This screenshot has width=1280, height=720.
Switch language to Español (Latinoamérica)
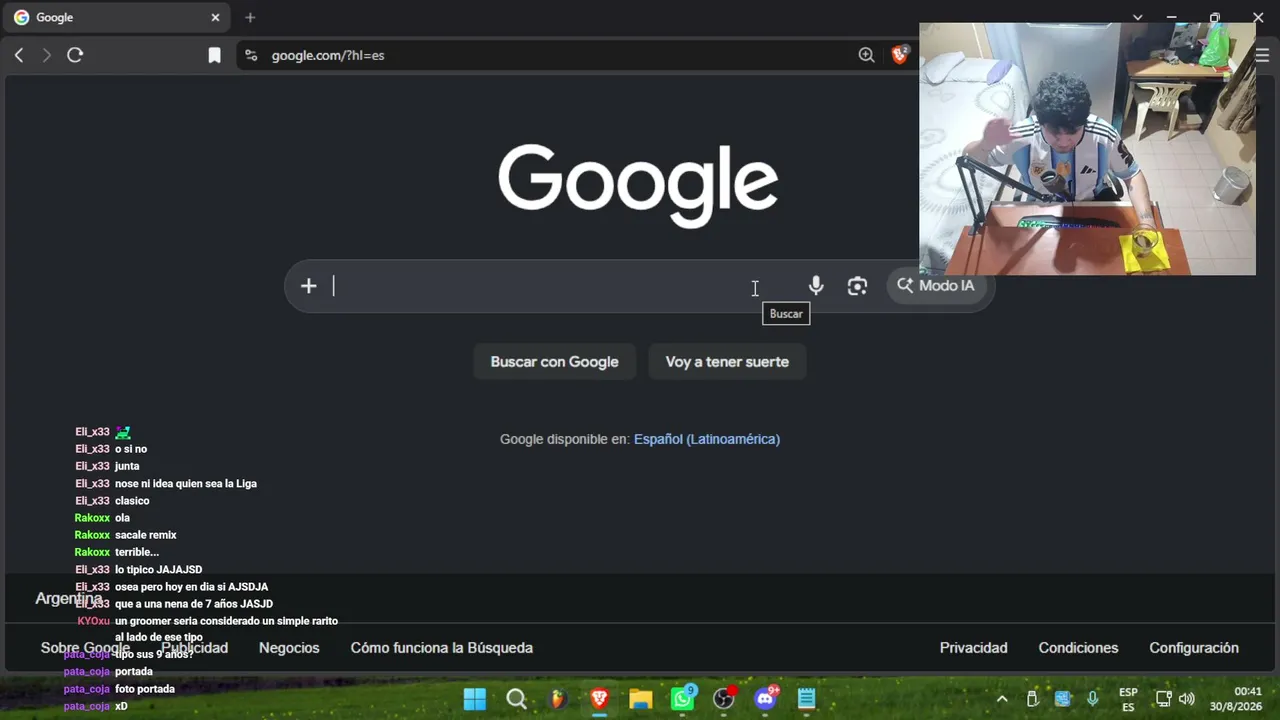click(707, 439)
